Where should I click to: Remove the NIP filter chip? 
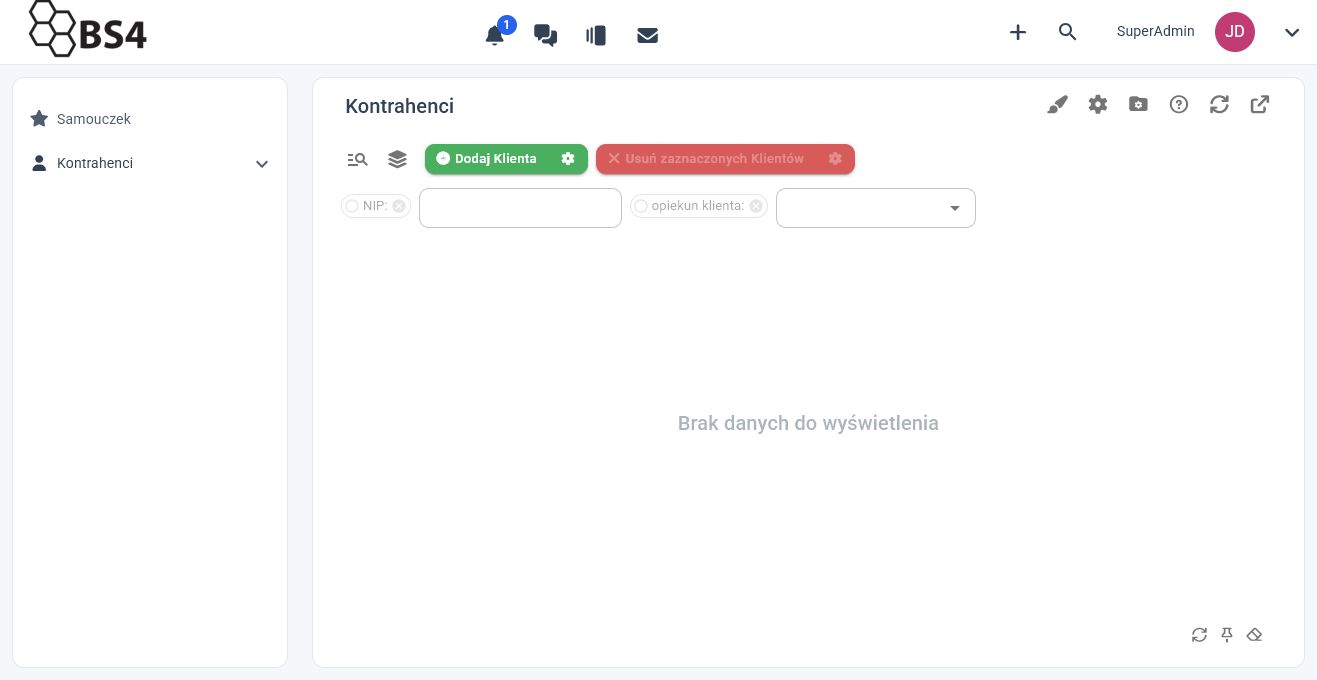click(399, 206)
